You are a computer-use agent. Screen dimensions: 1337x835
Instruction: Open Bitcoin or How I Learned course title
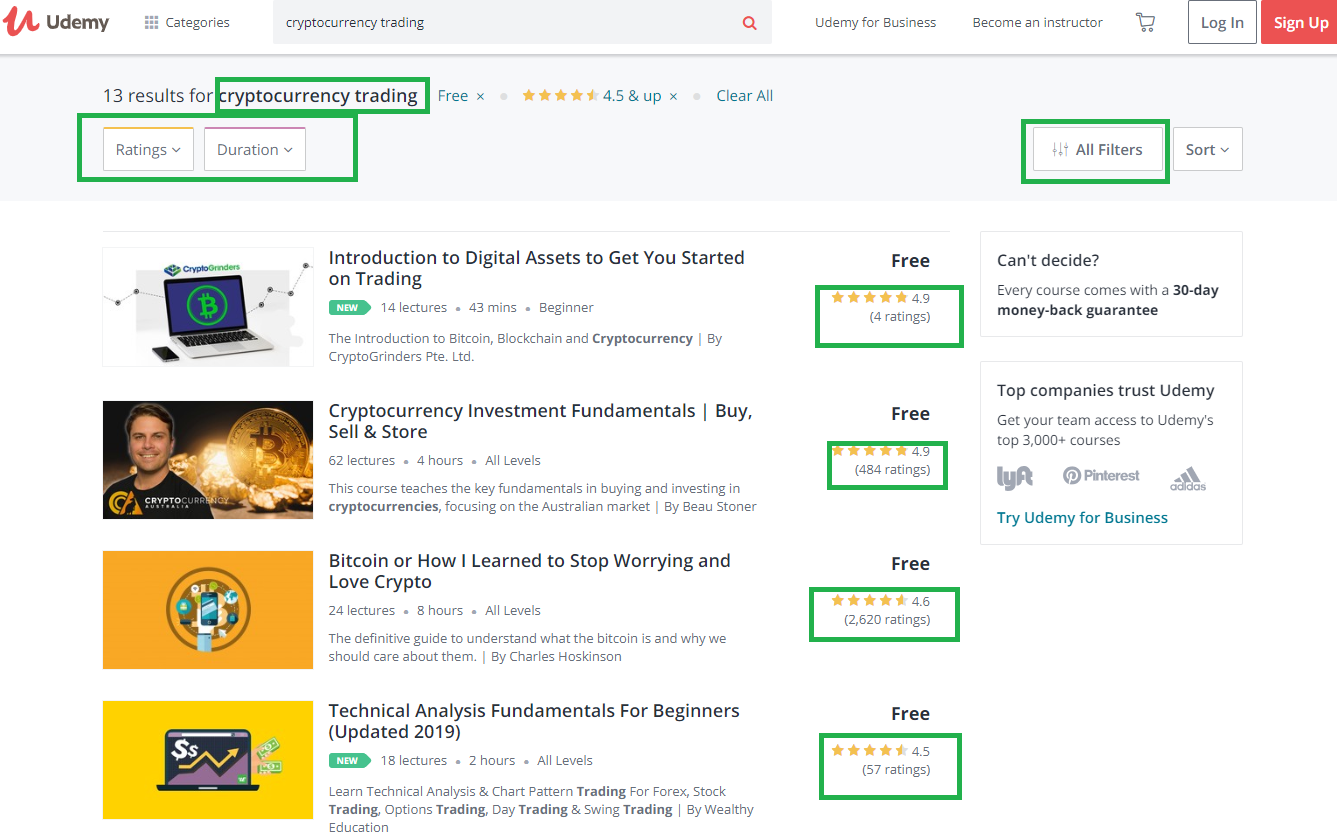530,571
